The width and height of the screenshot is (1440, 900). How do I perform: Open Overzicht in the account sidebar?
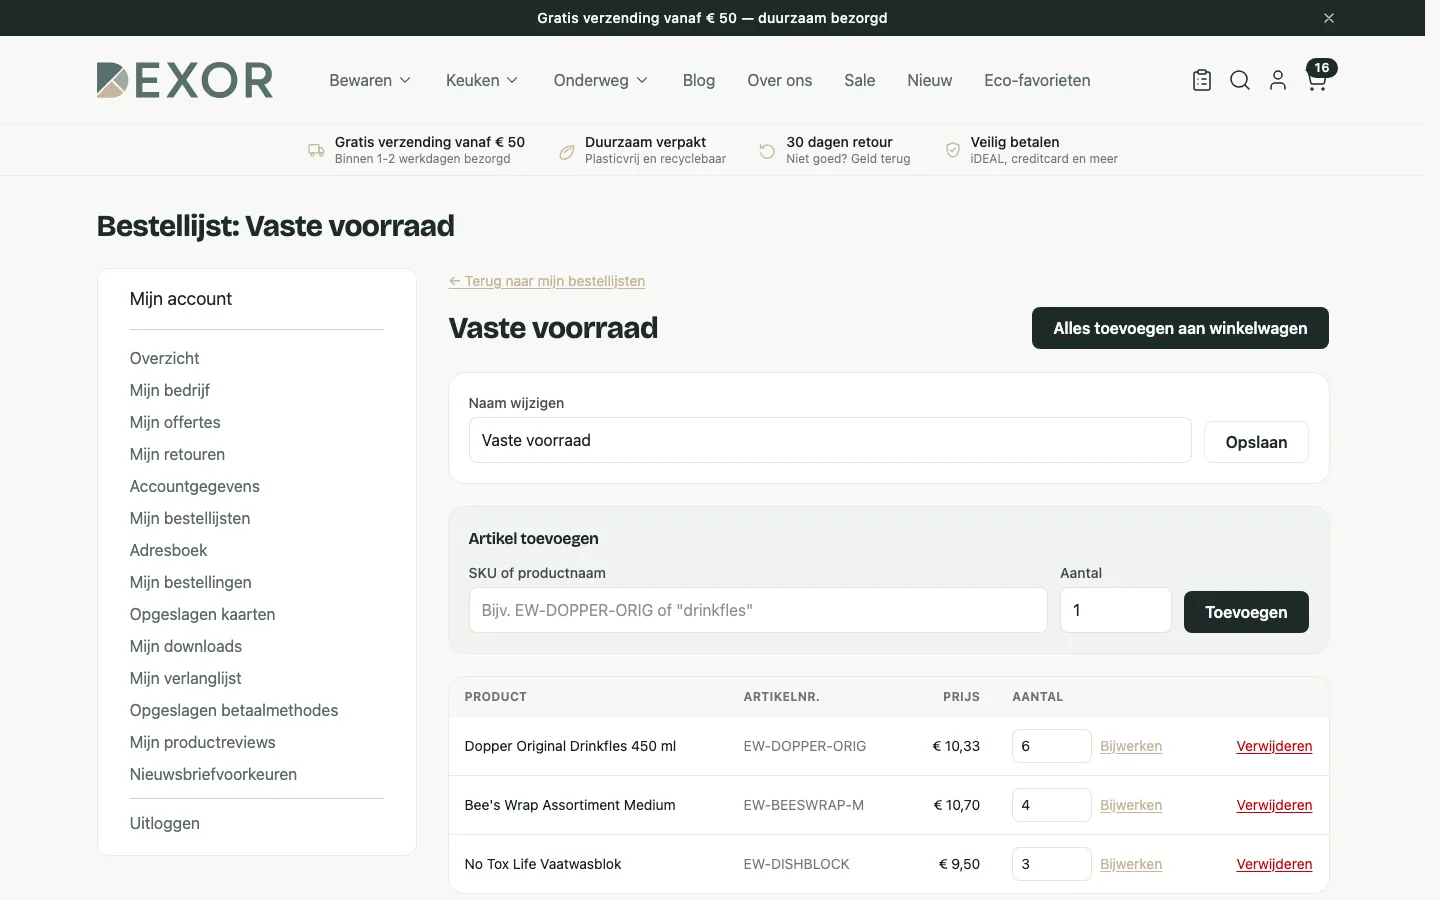165,358
